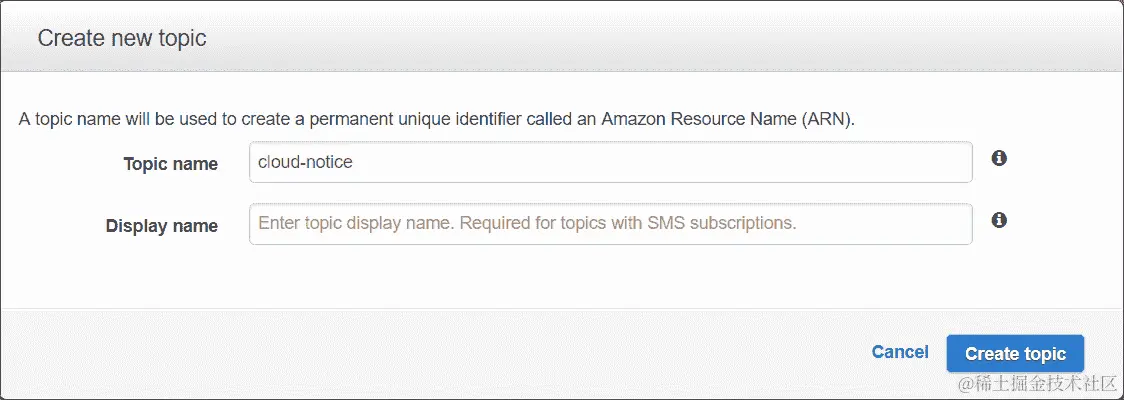Click the gray footer bar left of Cancel
Viewport: 1124px width, 400px height.
430,353
